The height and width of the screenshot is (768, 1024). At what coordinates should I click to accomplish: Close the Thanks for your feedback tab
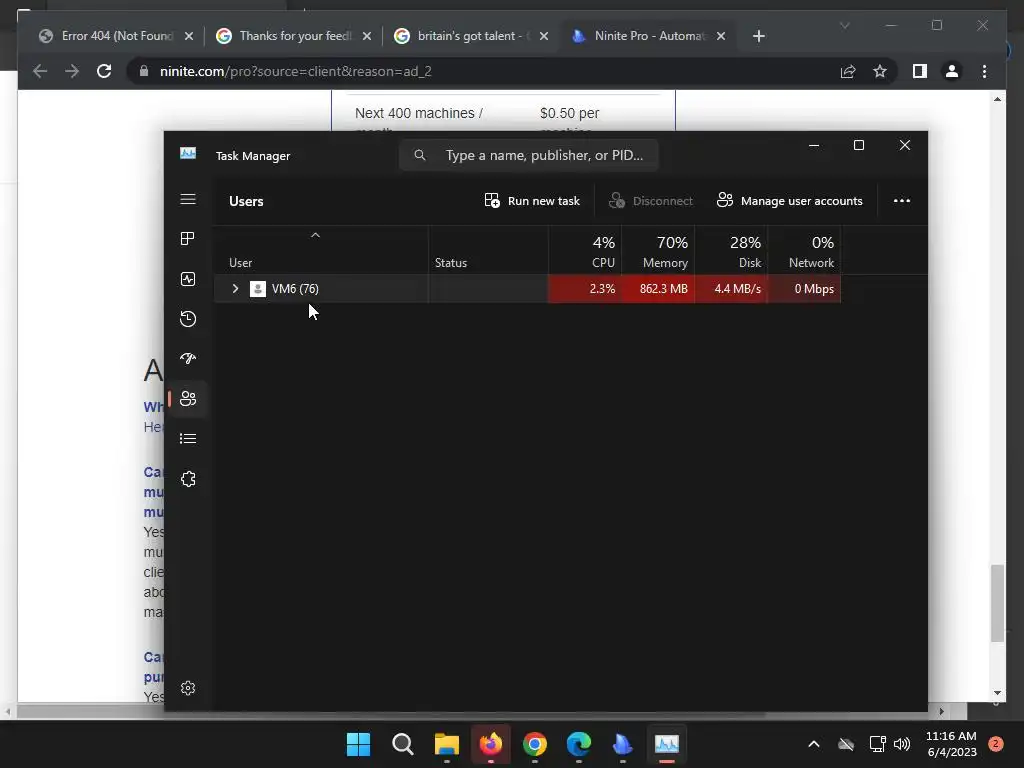tap(367, 36)
